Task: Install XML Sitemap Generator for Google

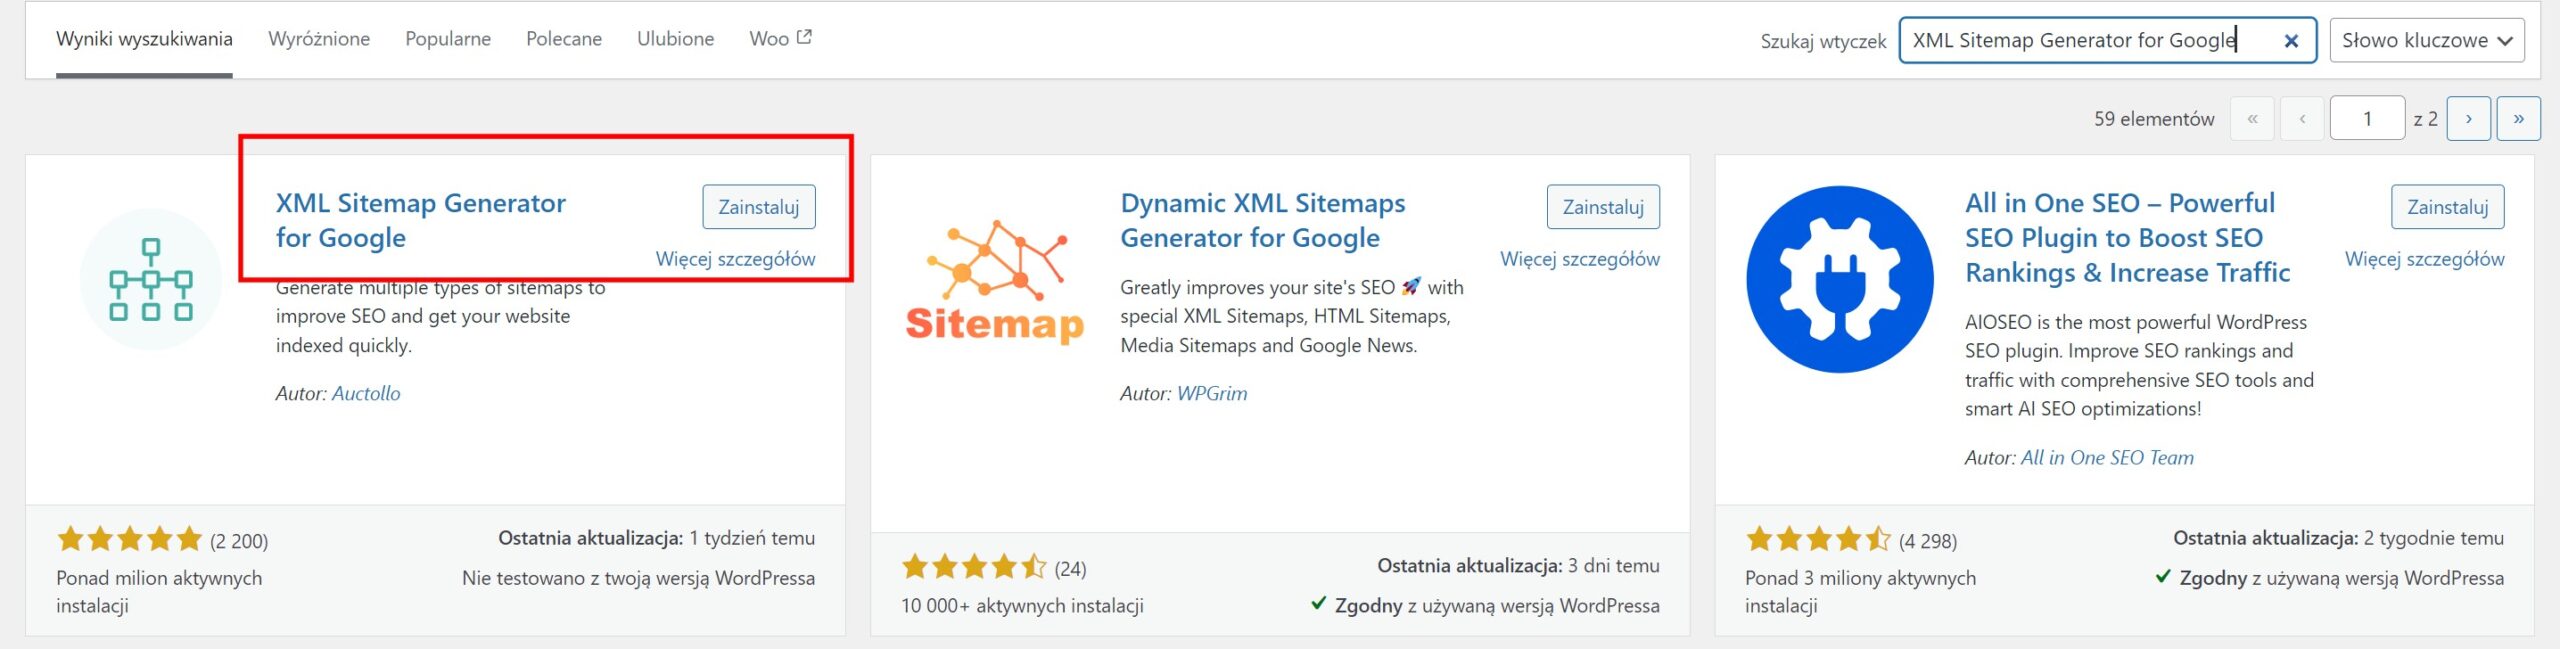Action: click(x=758, y=207)
